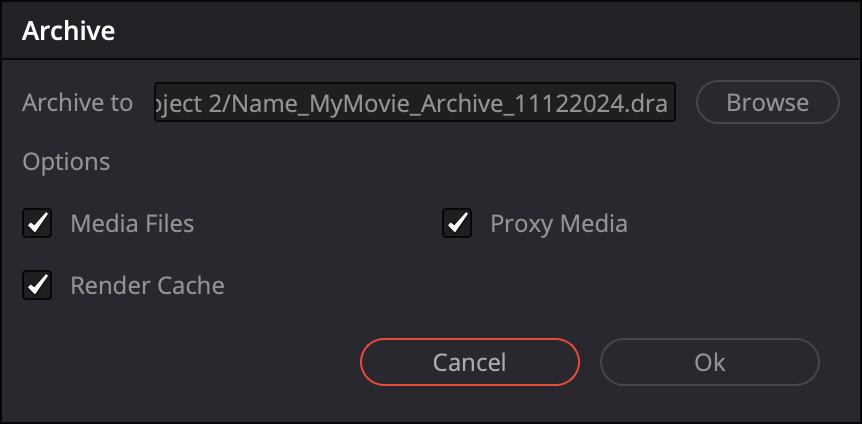
Task: Confirm the archive with the Ok button
Action: click(709, 362)
